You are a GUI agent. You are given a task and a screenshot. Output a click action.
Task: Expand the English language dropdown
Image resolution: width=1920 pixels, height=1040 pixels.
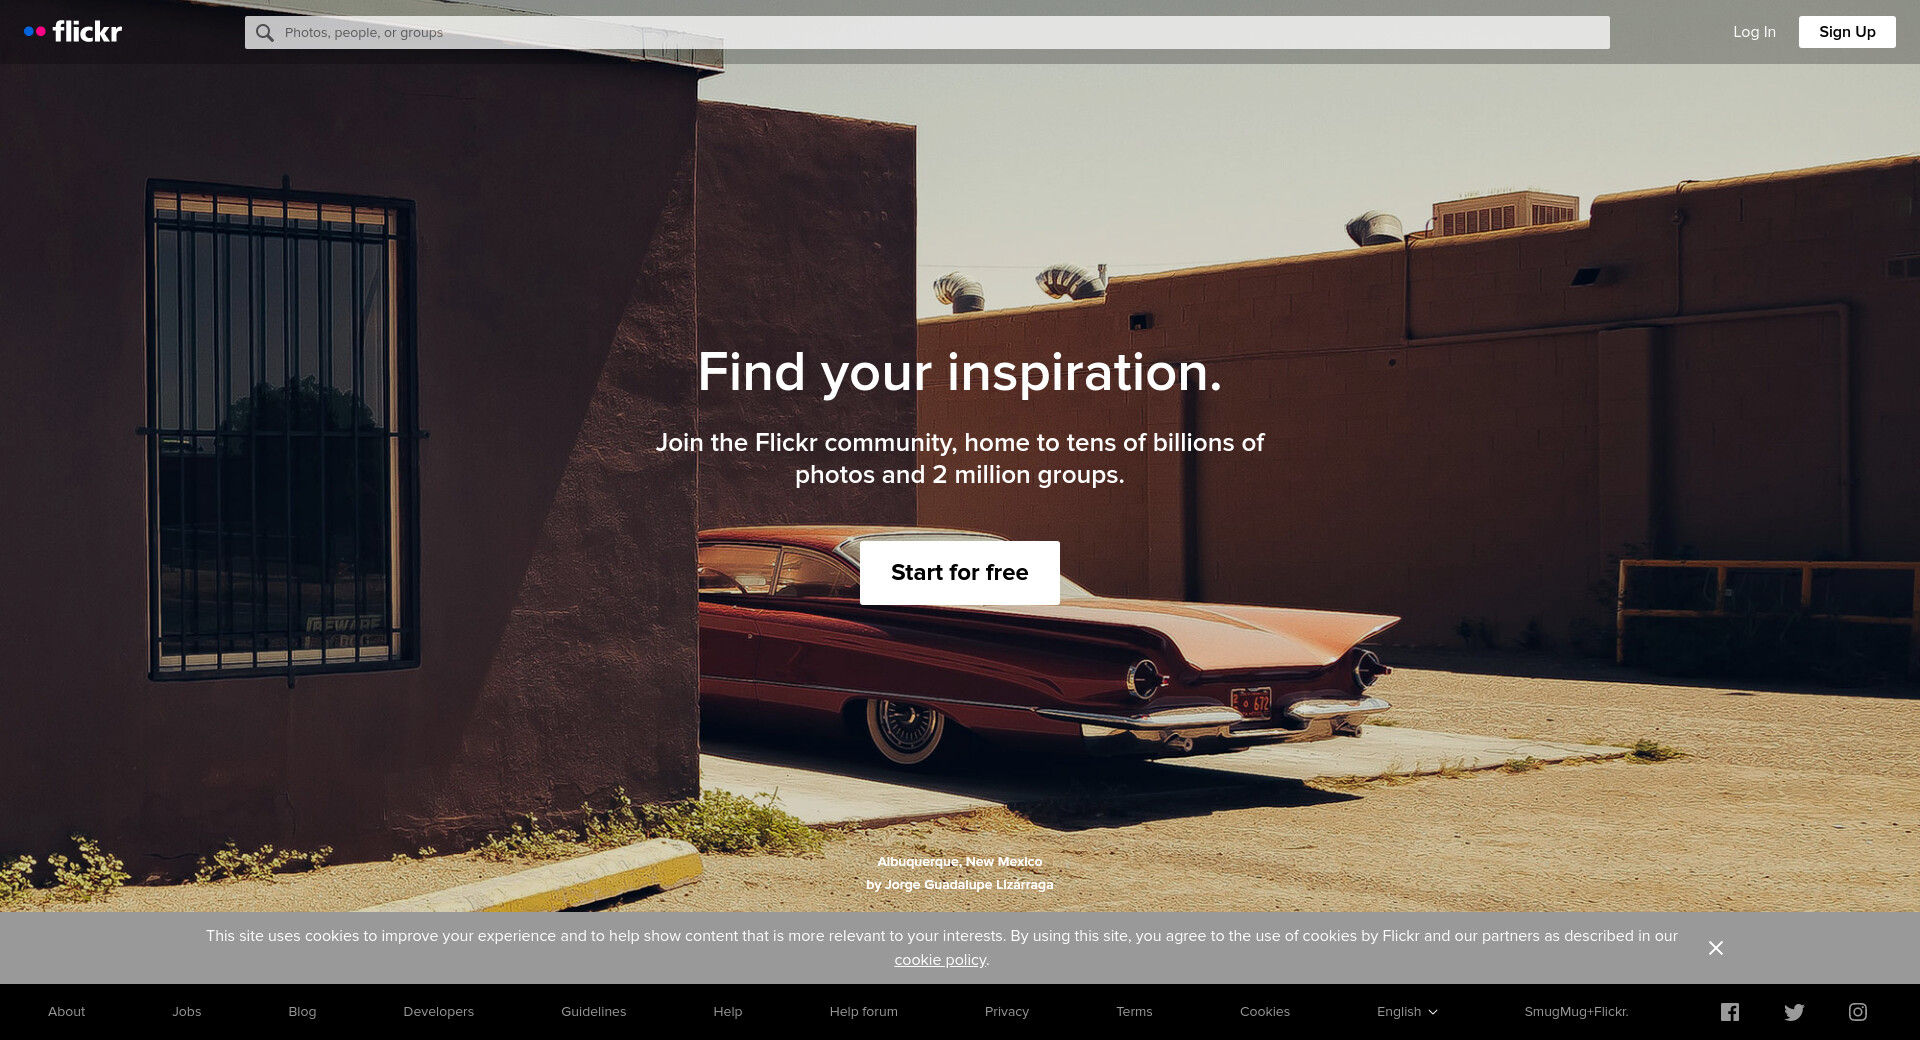1407,1012
